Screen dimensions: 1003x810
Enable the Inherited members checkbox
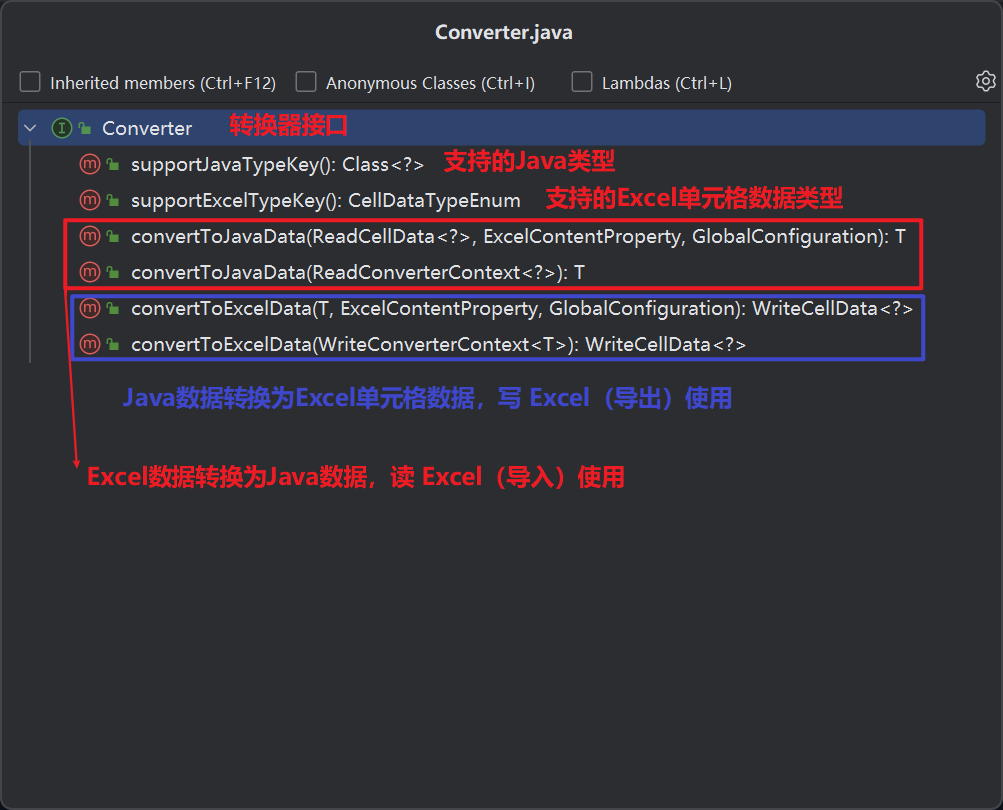(30, 82)
